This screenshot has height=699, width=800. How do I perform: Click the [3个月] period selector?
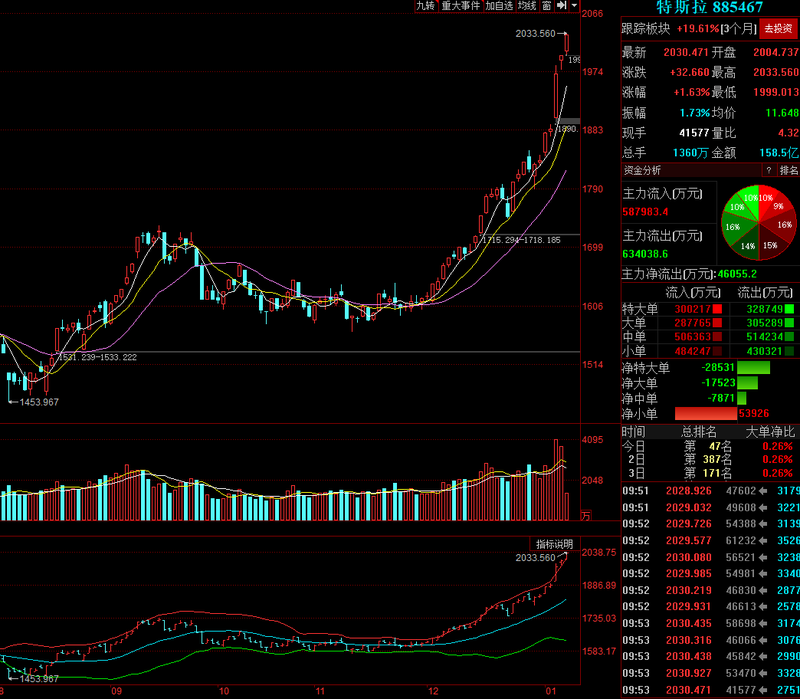738,29
